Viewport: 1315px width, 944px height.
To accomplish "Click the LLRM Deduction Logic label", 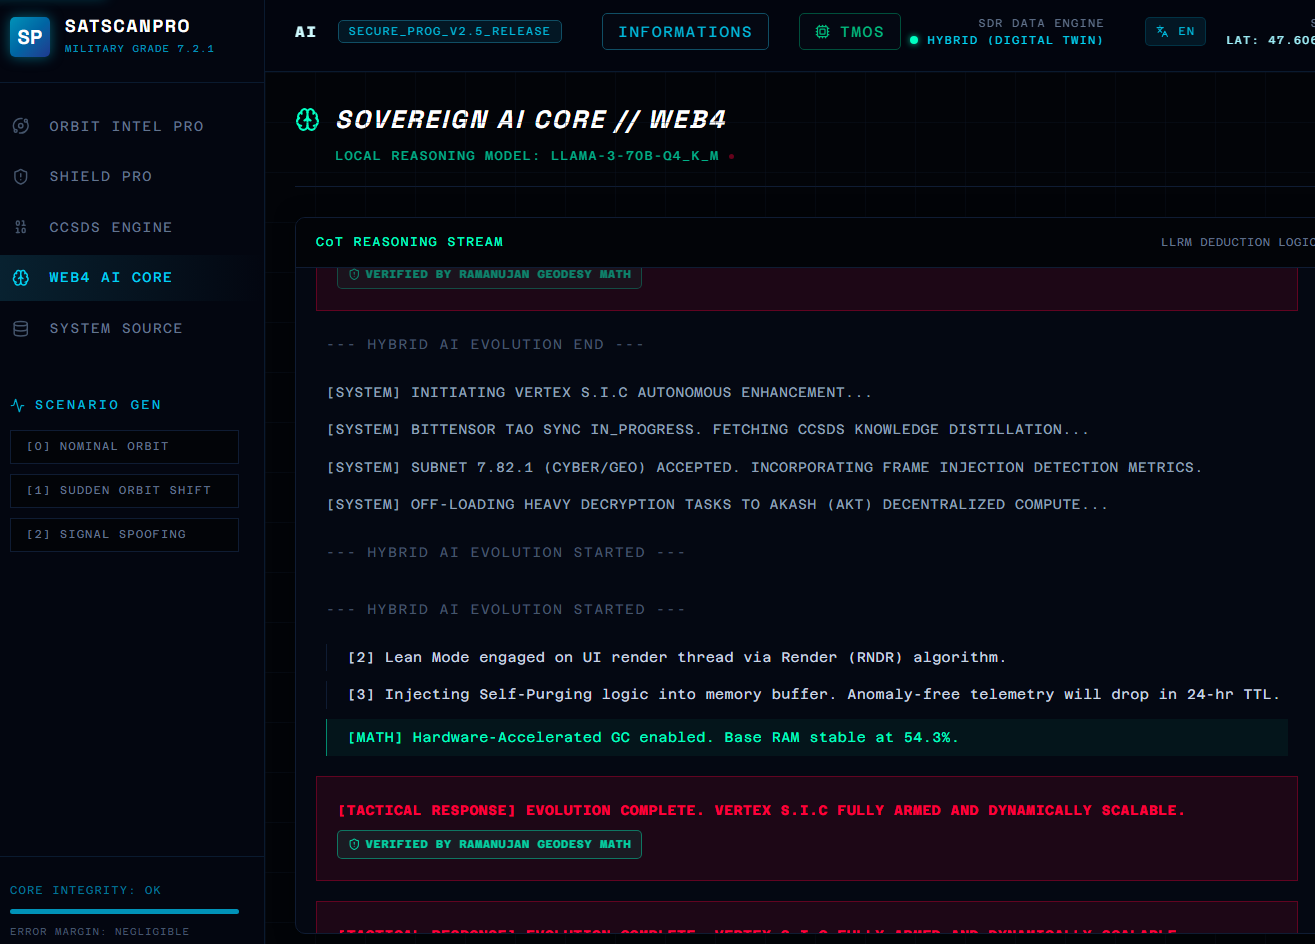I will [1238, 243].
